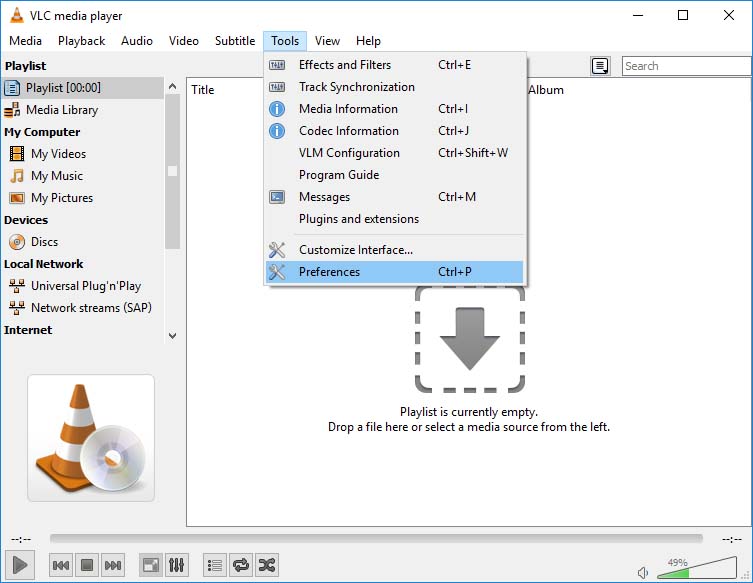Click the My Music note icon
The height and width of the screenshot is (583, 753).
[17, 176]
